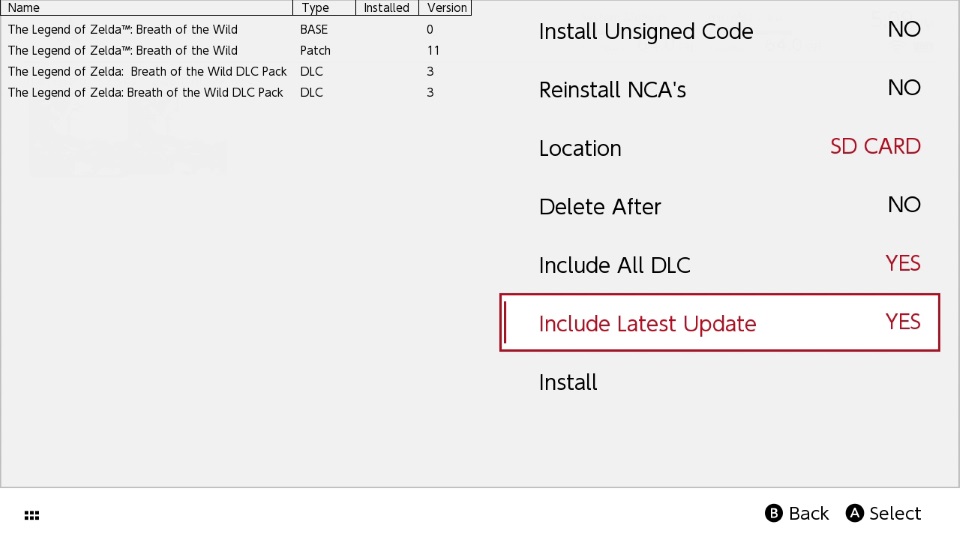960x540 pixels.
Task: Click the B button circle icon
Action: (774, 513)
